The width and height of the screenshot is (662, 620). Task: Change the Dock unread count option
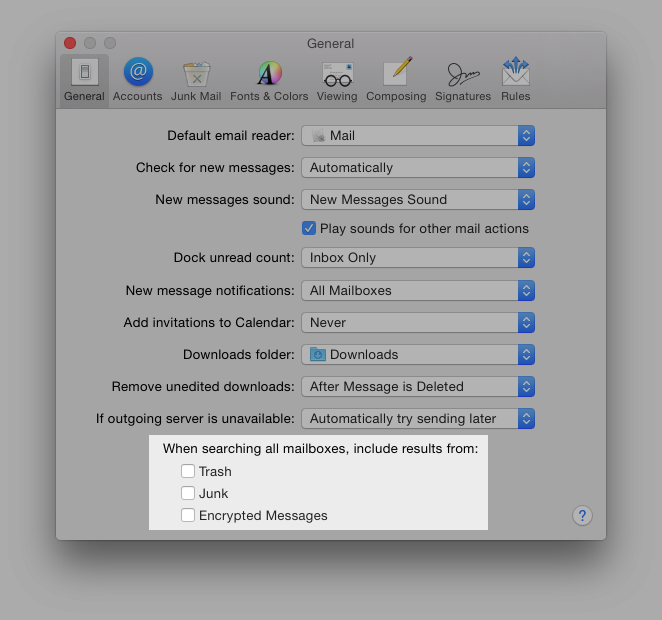[x=418, y=257]
